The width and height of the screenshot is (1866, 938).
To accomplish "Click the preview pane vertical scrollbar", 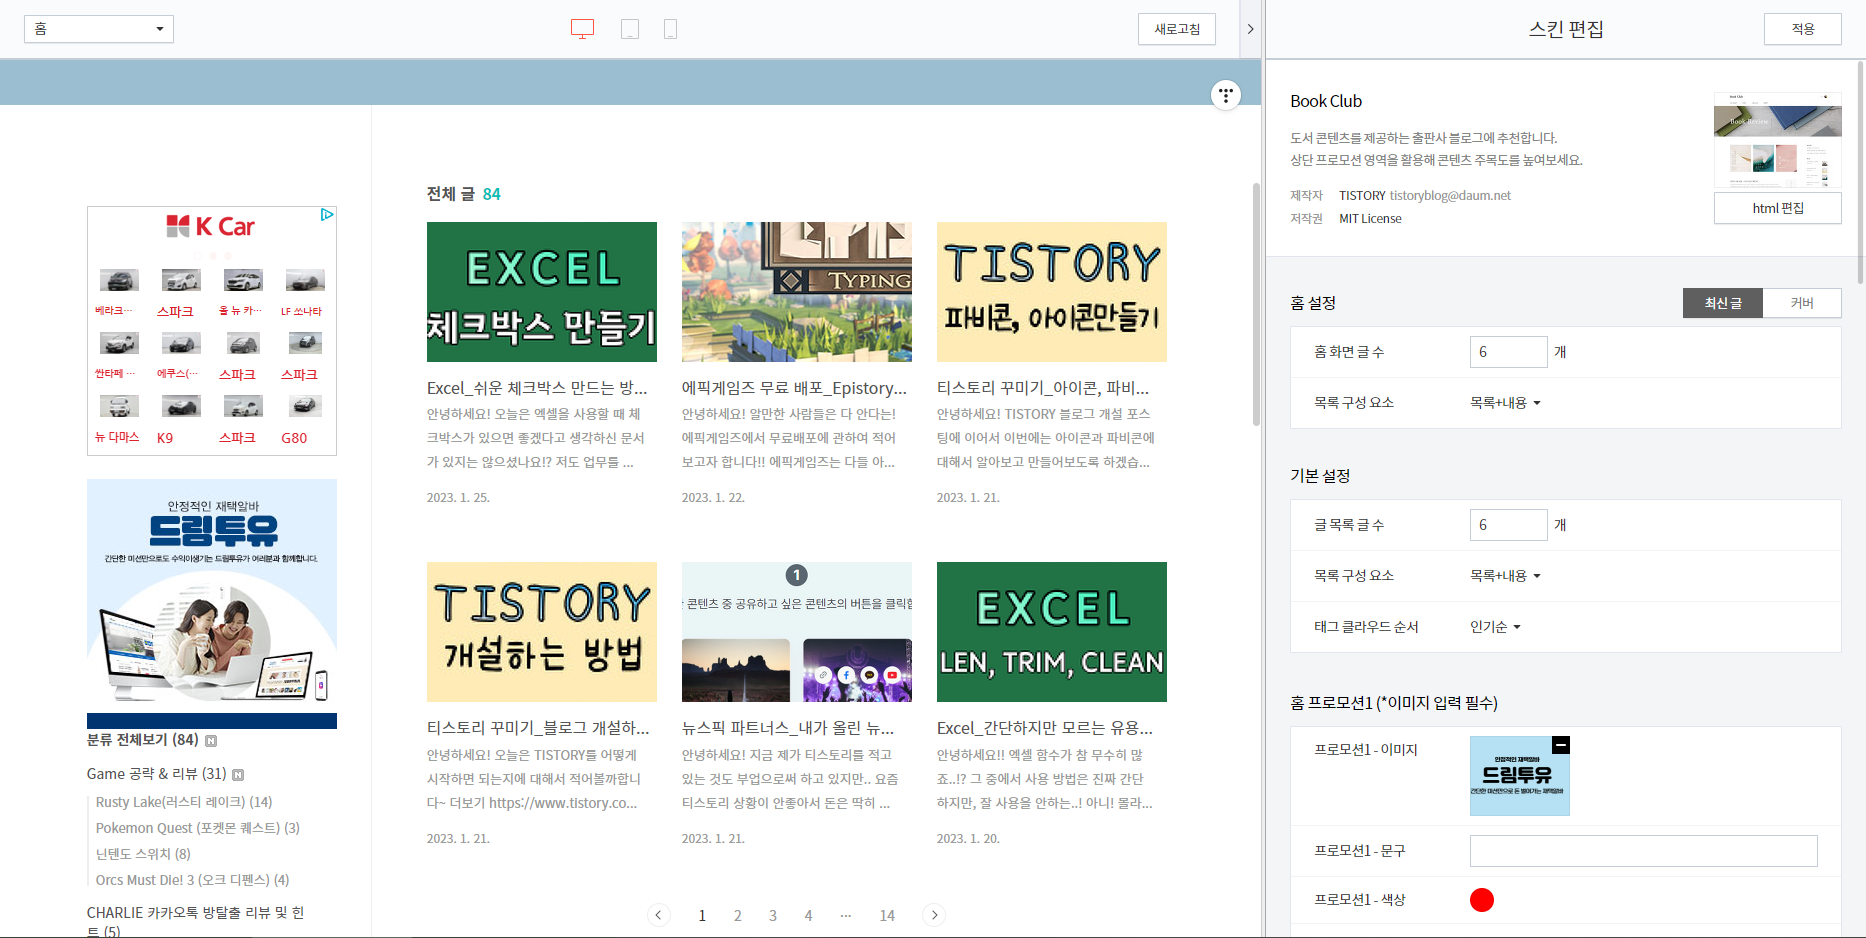I will (x=1256, y=304).
